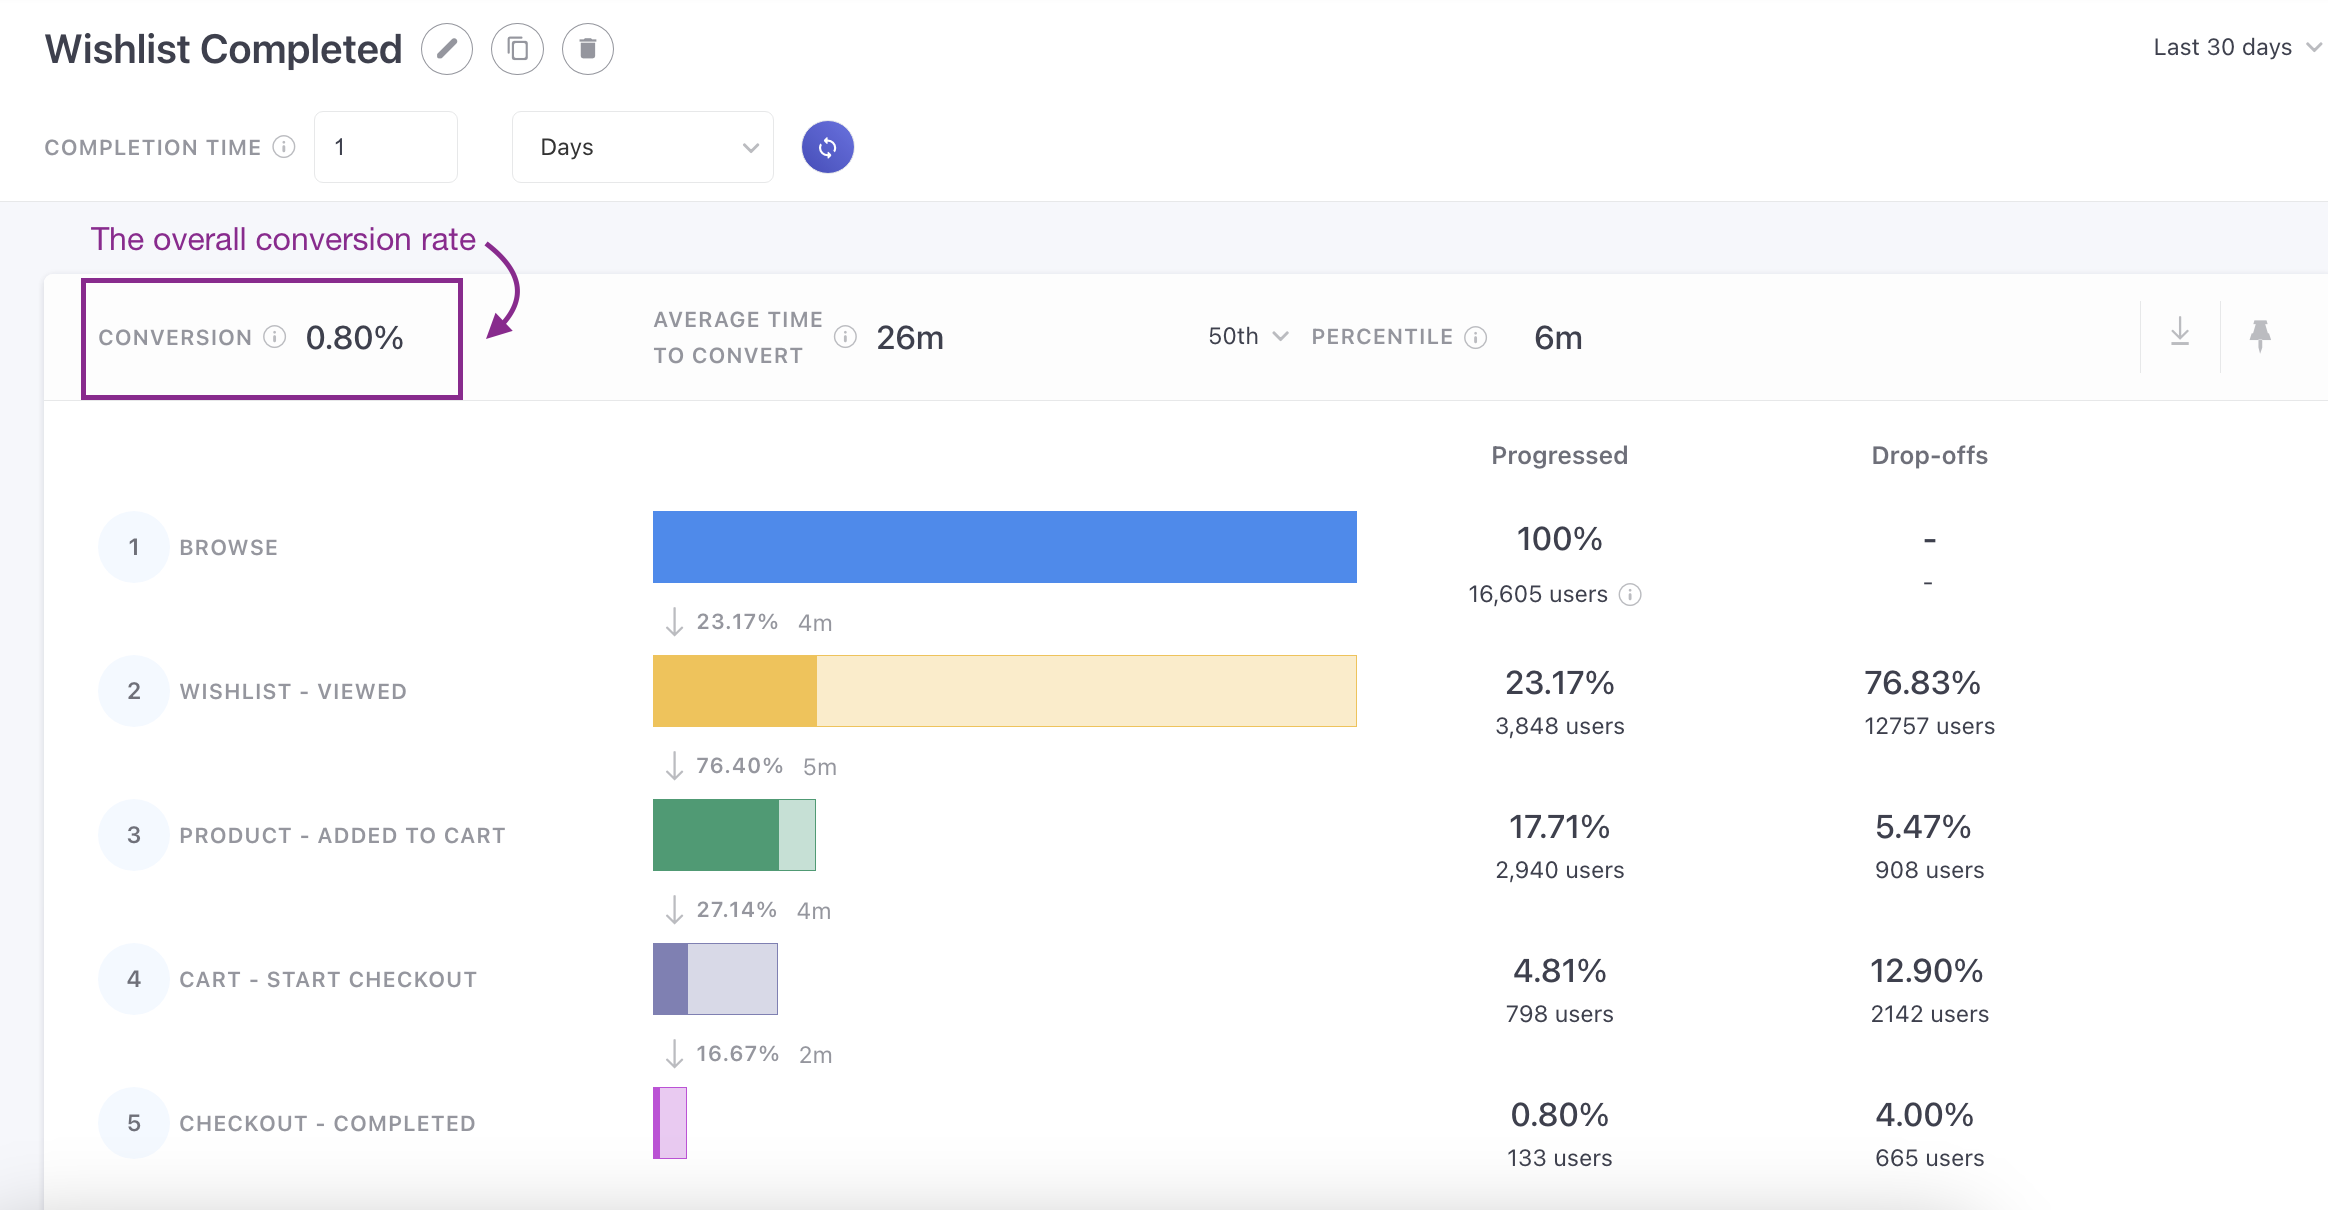
Task: Open info icon next to 16,605 users
Action: point(1630,595)
